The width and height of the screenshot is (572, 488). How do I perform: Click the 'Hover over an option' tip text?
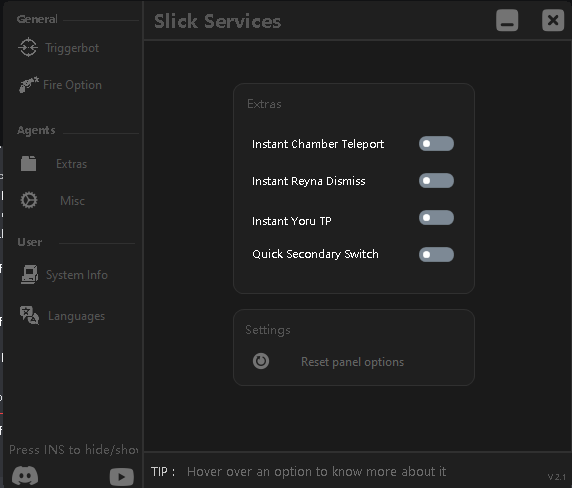[316, 472]
